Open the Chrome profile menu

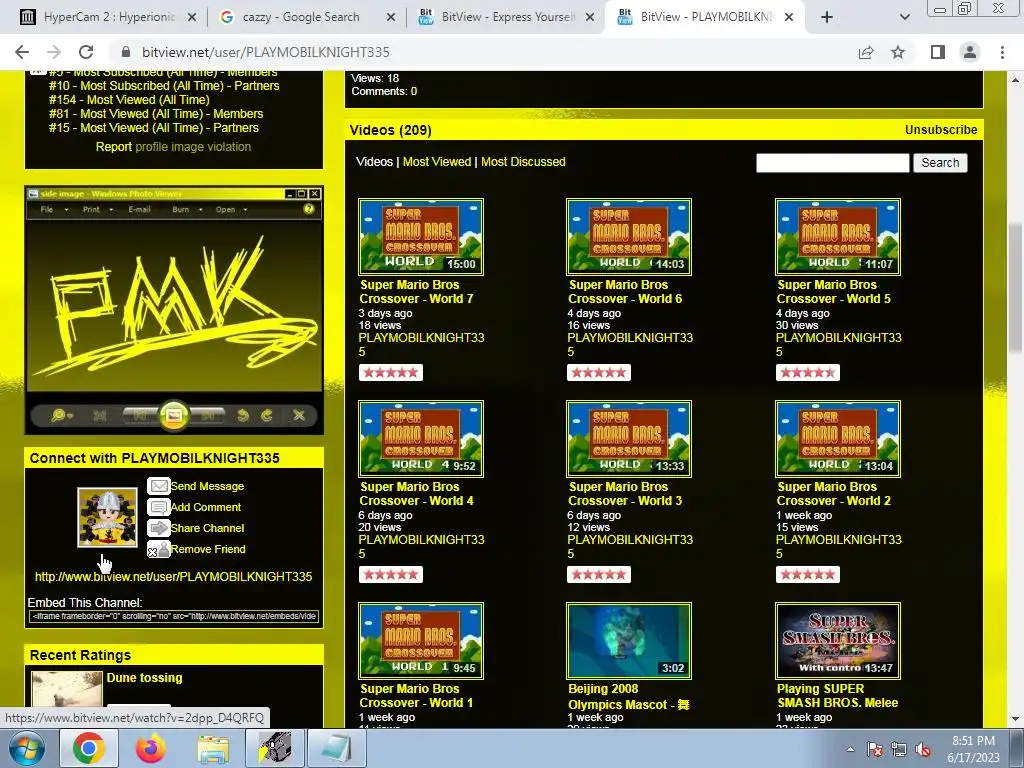(970, 52)
